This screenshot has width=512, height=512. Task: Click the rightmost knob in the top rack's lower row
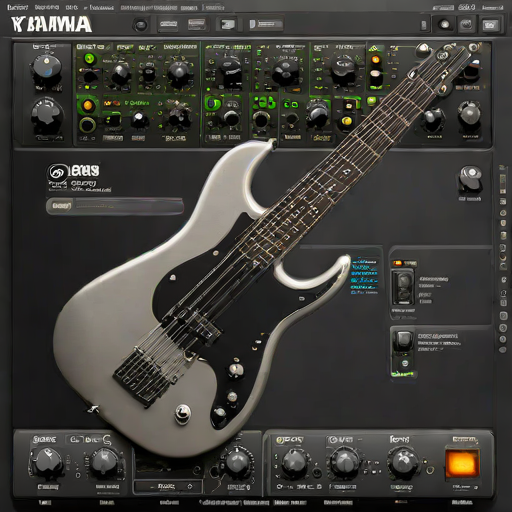pos(469,113)
